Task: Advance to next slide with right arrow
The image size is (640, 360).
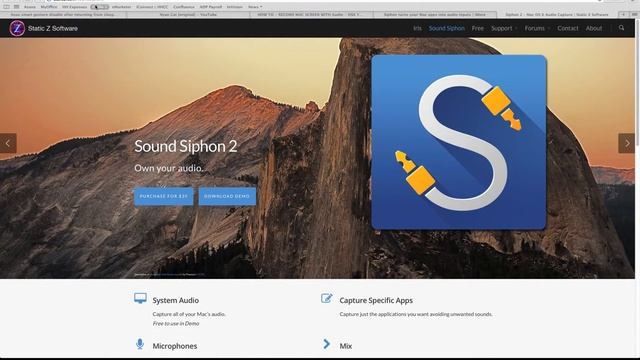Action: coord(627,143)
